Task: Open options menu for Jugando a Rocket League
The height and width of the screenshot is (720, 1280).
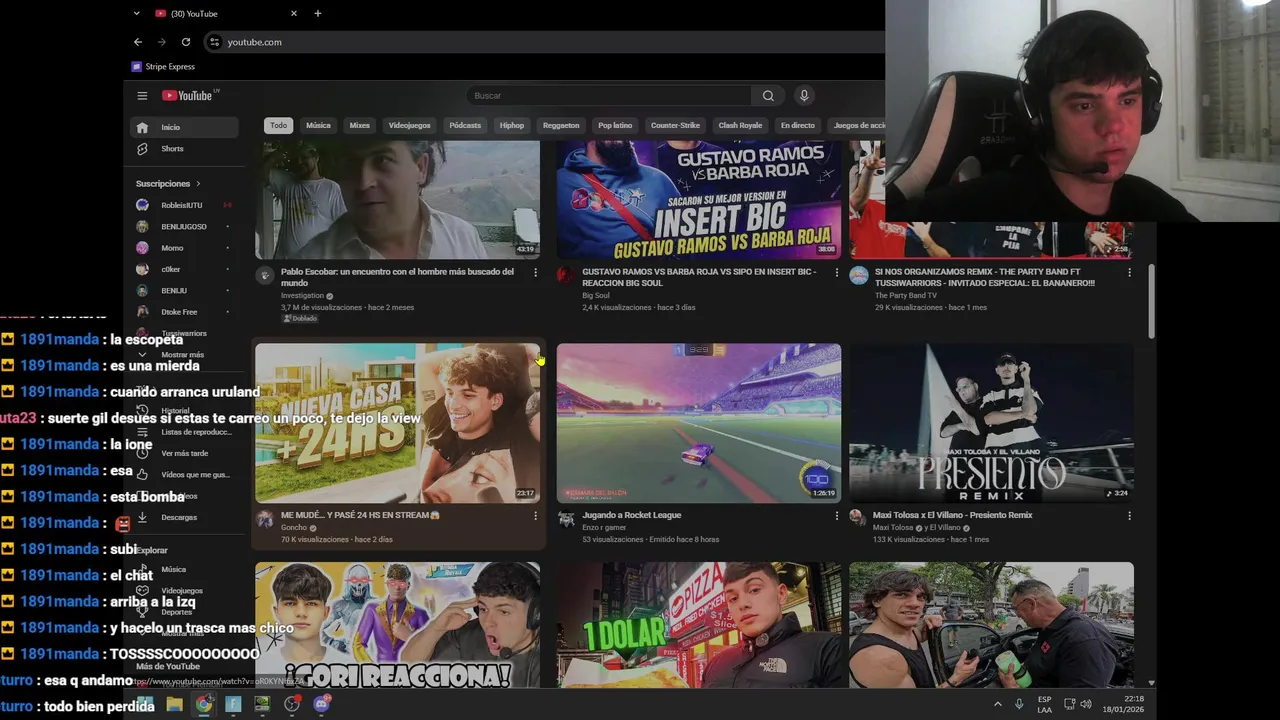Action: (x=836, y=516)
